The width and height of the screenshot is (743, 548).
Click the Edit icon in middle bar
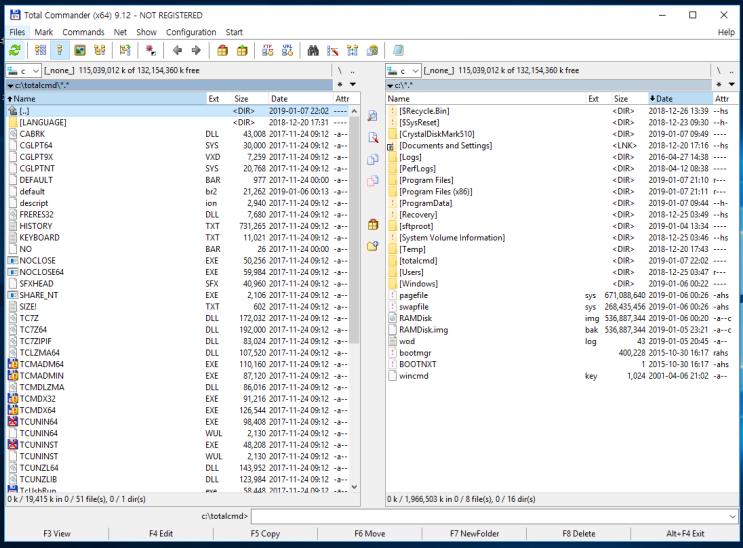click(373, 137)
